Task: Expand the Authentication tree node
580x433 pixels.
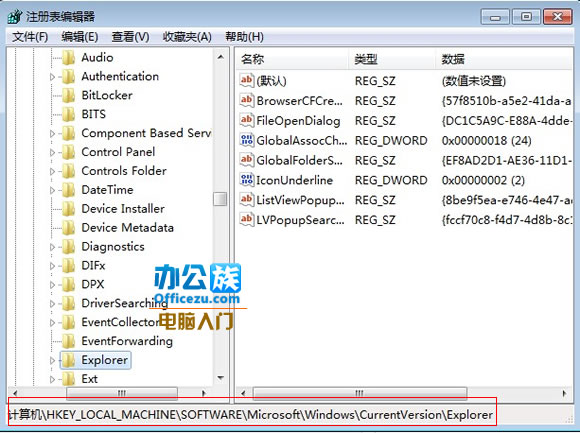Action: pyautogui.click(x=52, y=77)
